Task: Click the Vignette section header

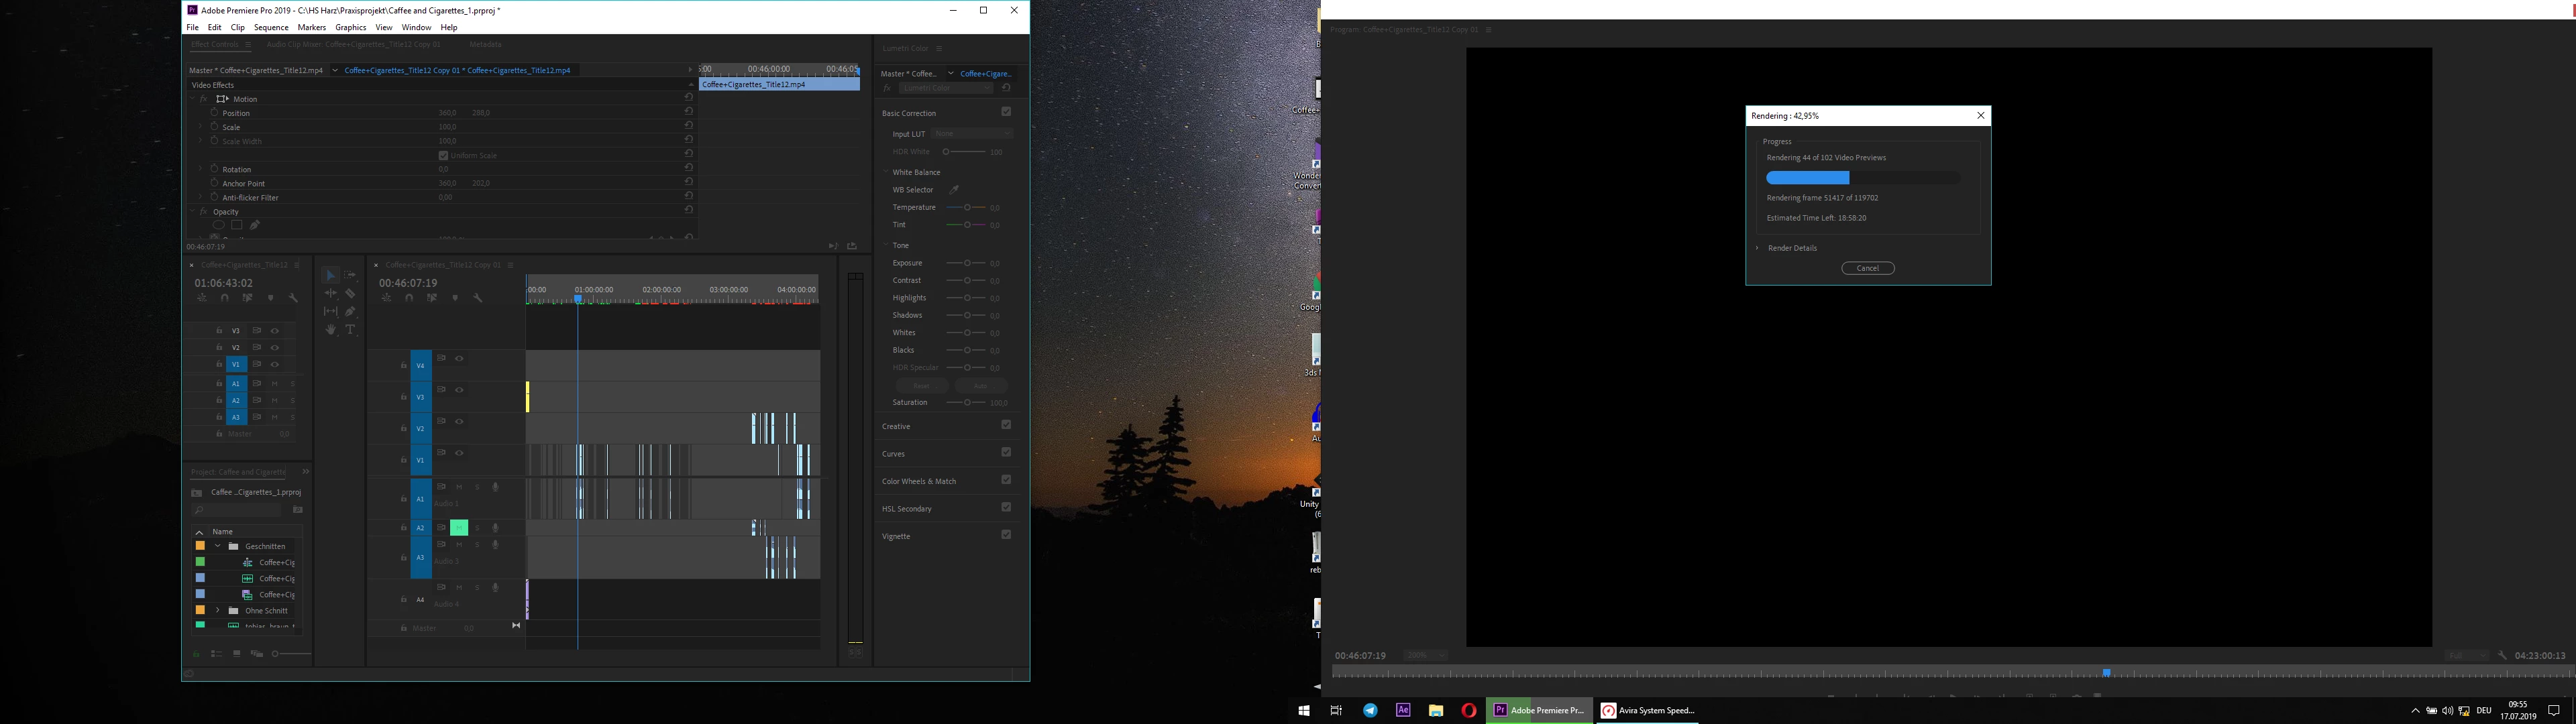Action: [x=896, y=536]
